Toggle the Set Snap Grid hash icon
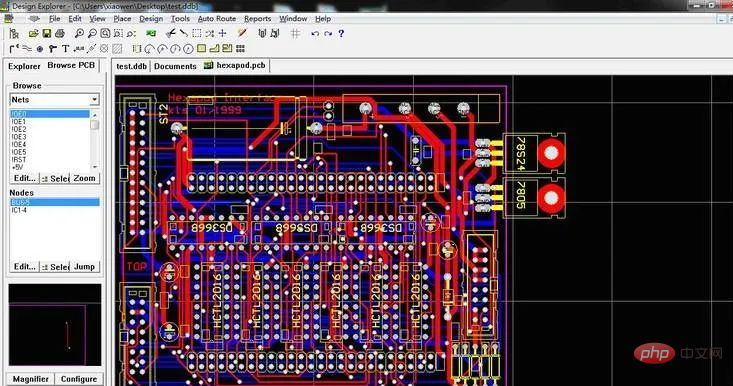This screenshot has width=733, height=386. pos(295,33)
